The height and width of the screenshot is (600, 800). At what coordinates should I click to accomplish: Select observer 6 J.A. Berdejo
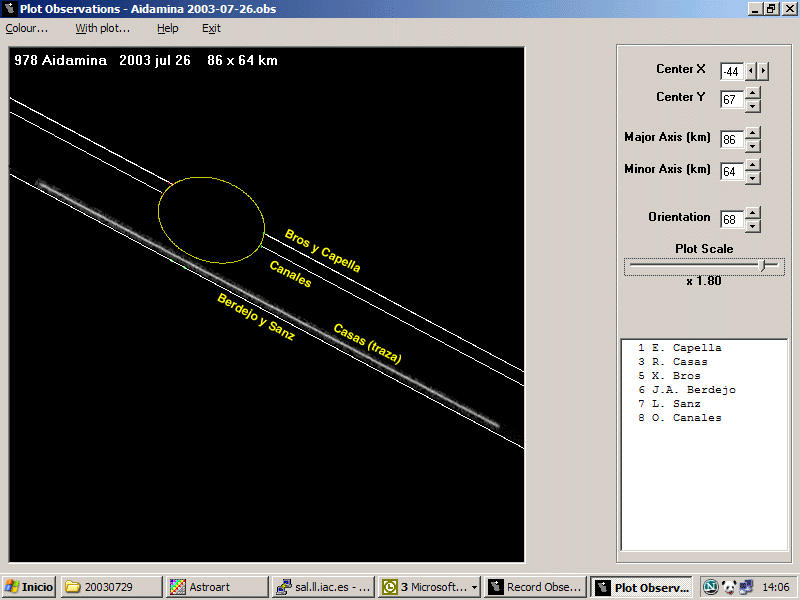(686, 390)
